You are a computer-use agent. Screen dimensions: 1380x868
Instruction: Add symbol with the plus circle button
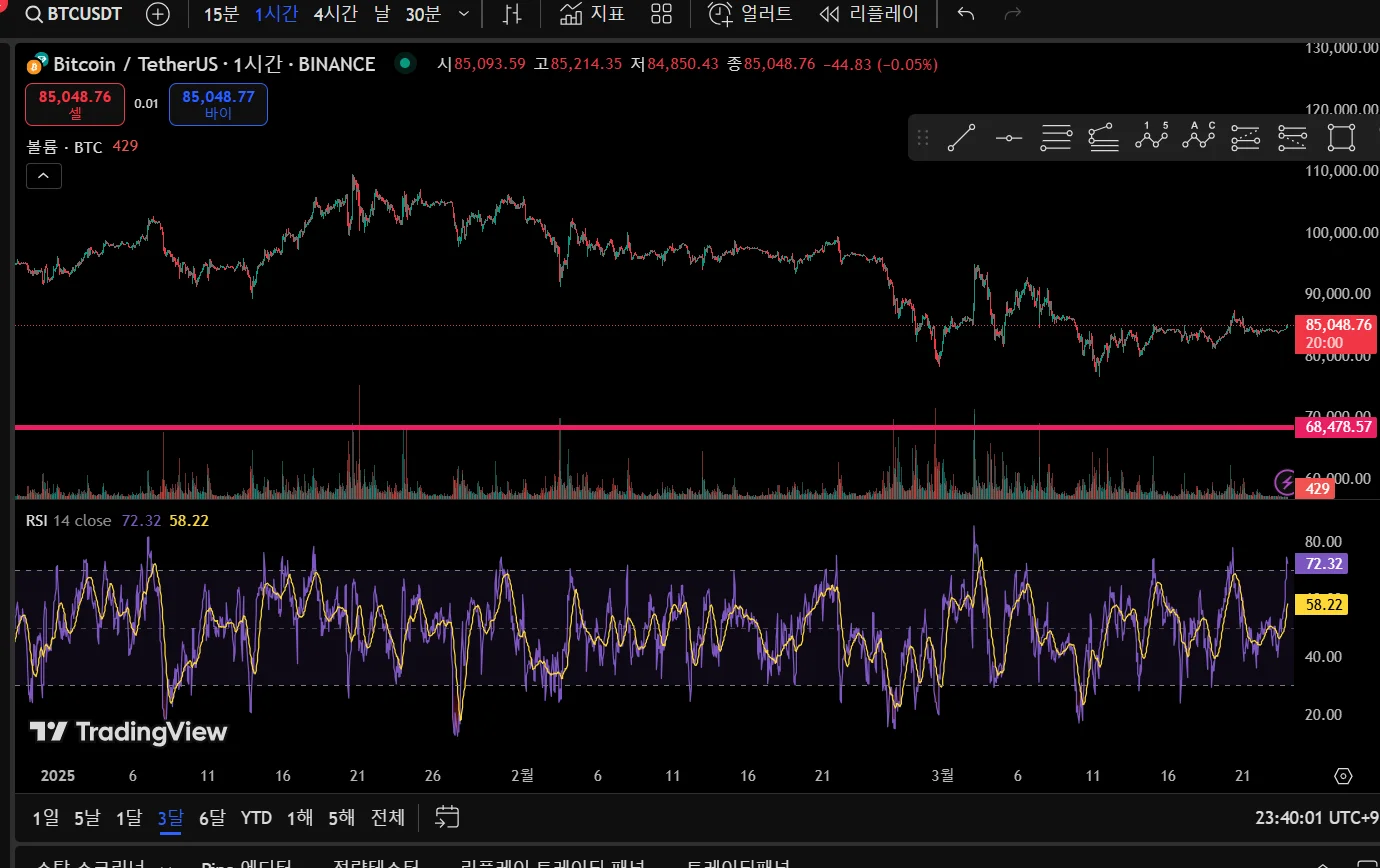[158, 14]
